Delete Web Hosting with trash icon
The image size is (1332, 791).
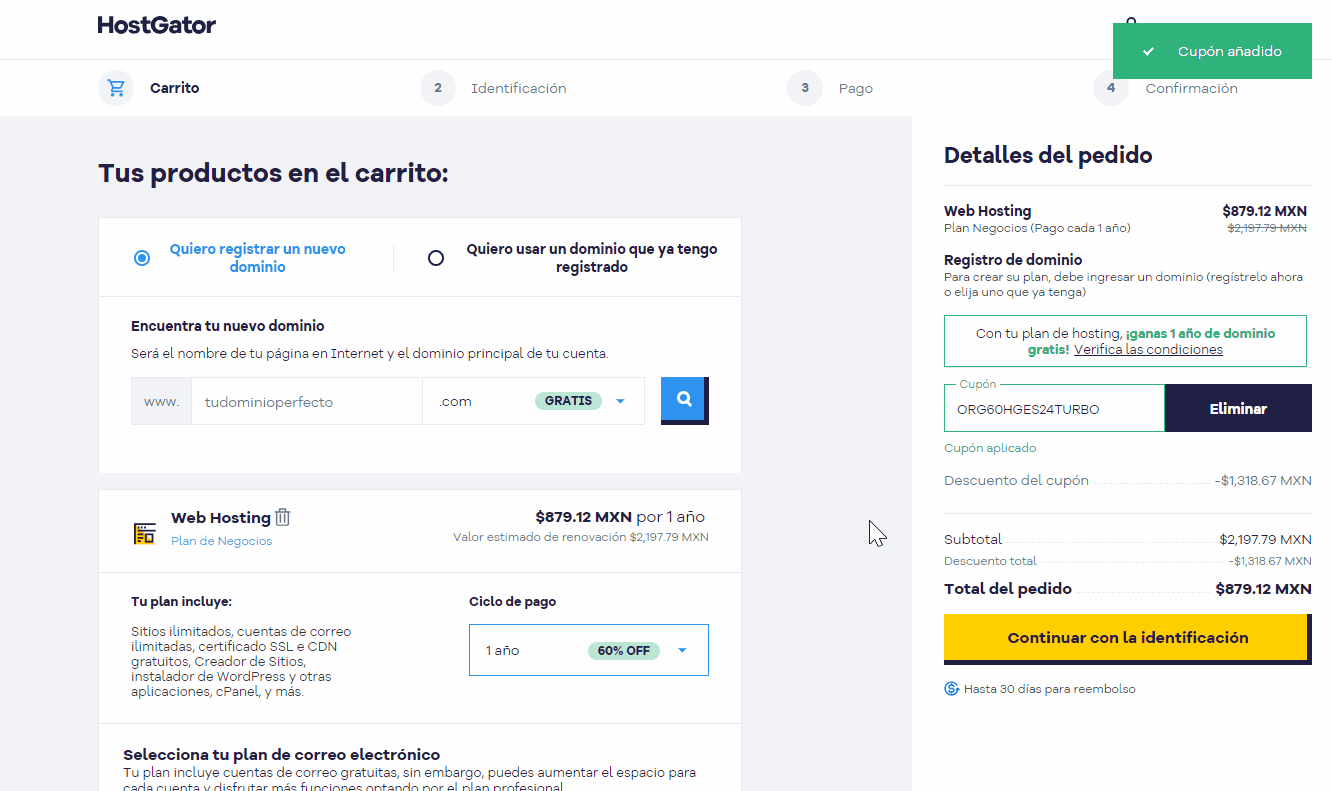(x=283, y=517)
